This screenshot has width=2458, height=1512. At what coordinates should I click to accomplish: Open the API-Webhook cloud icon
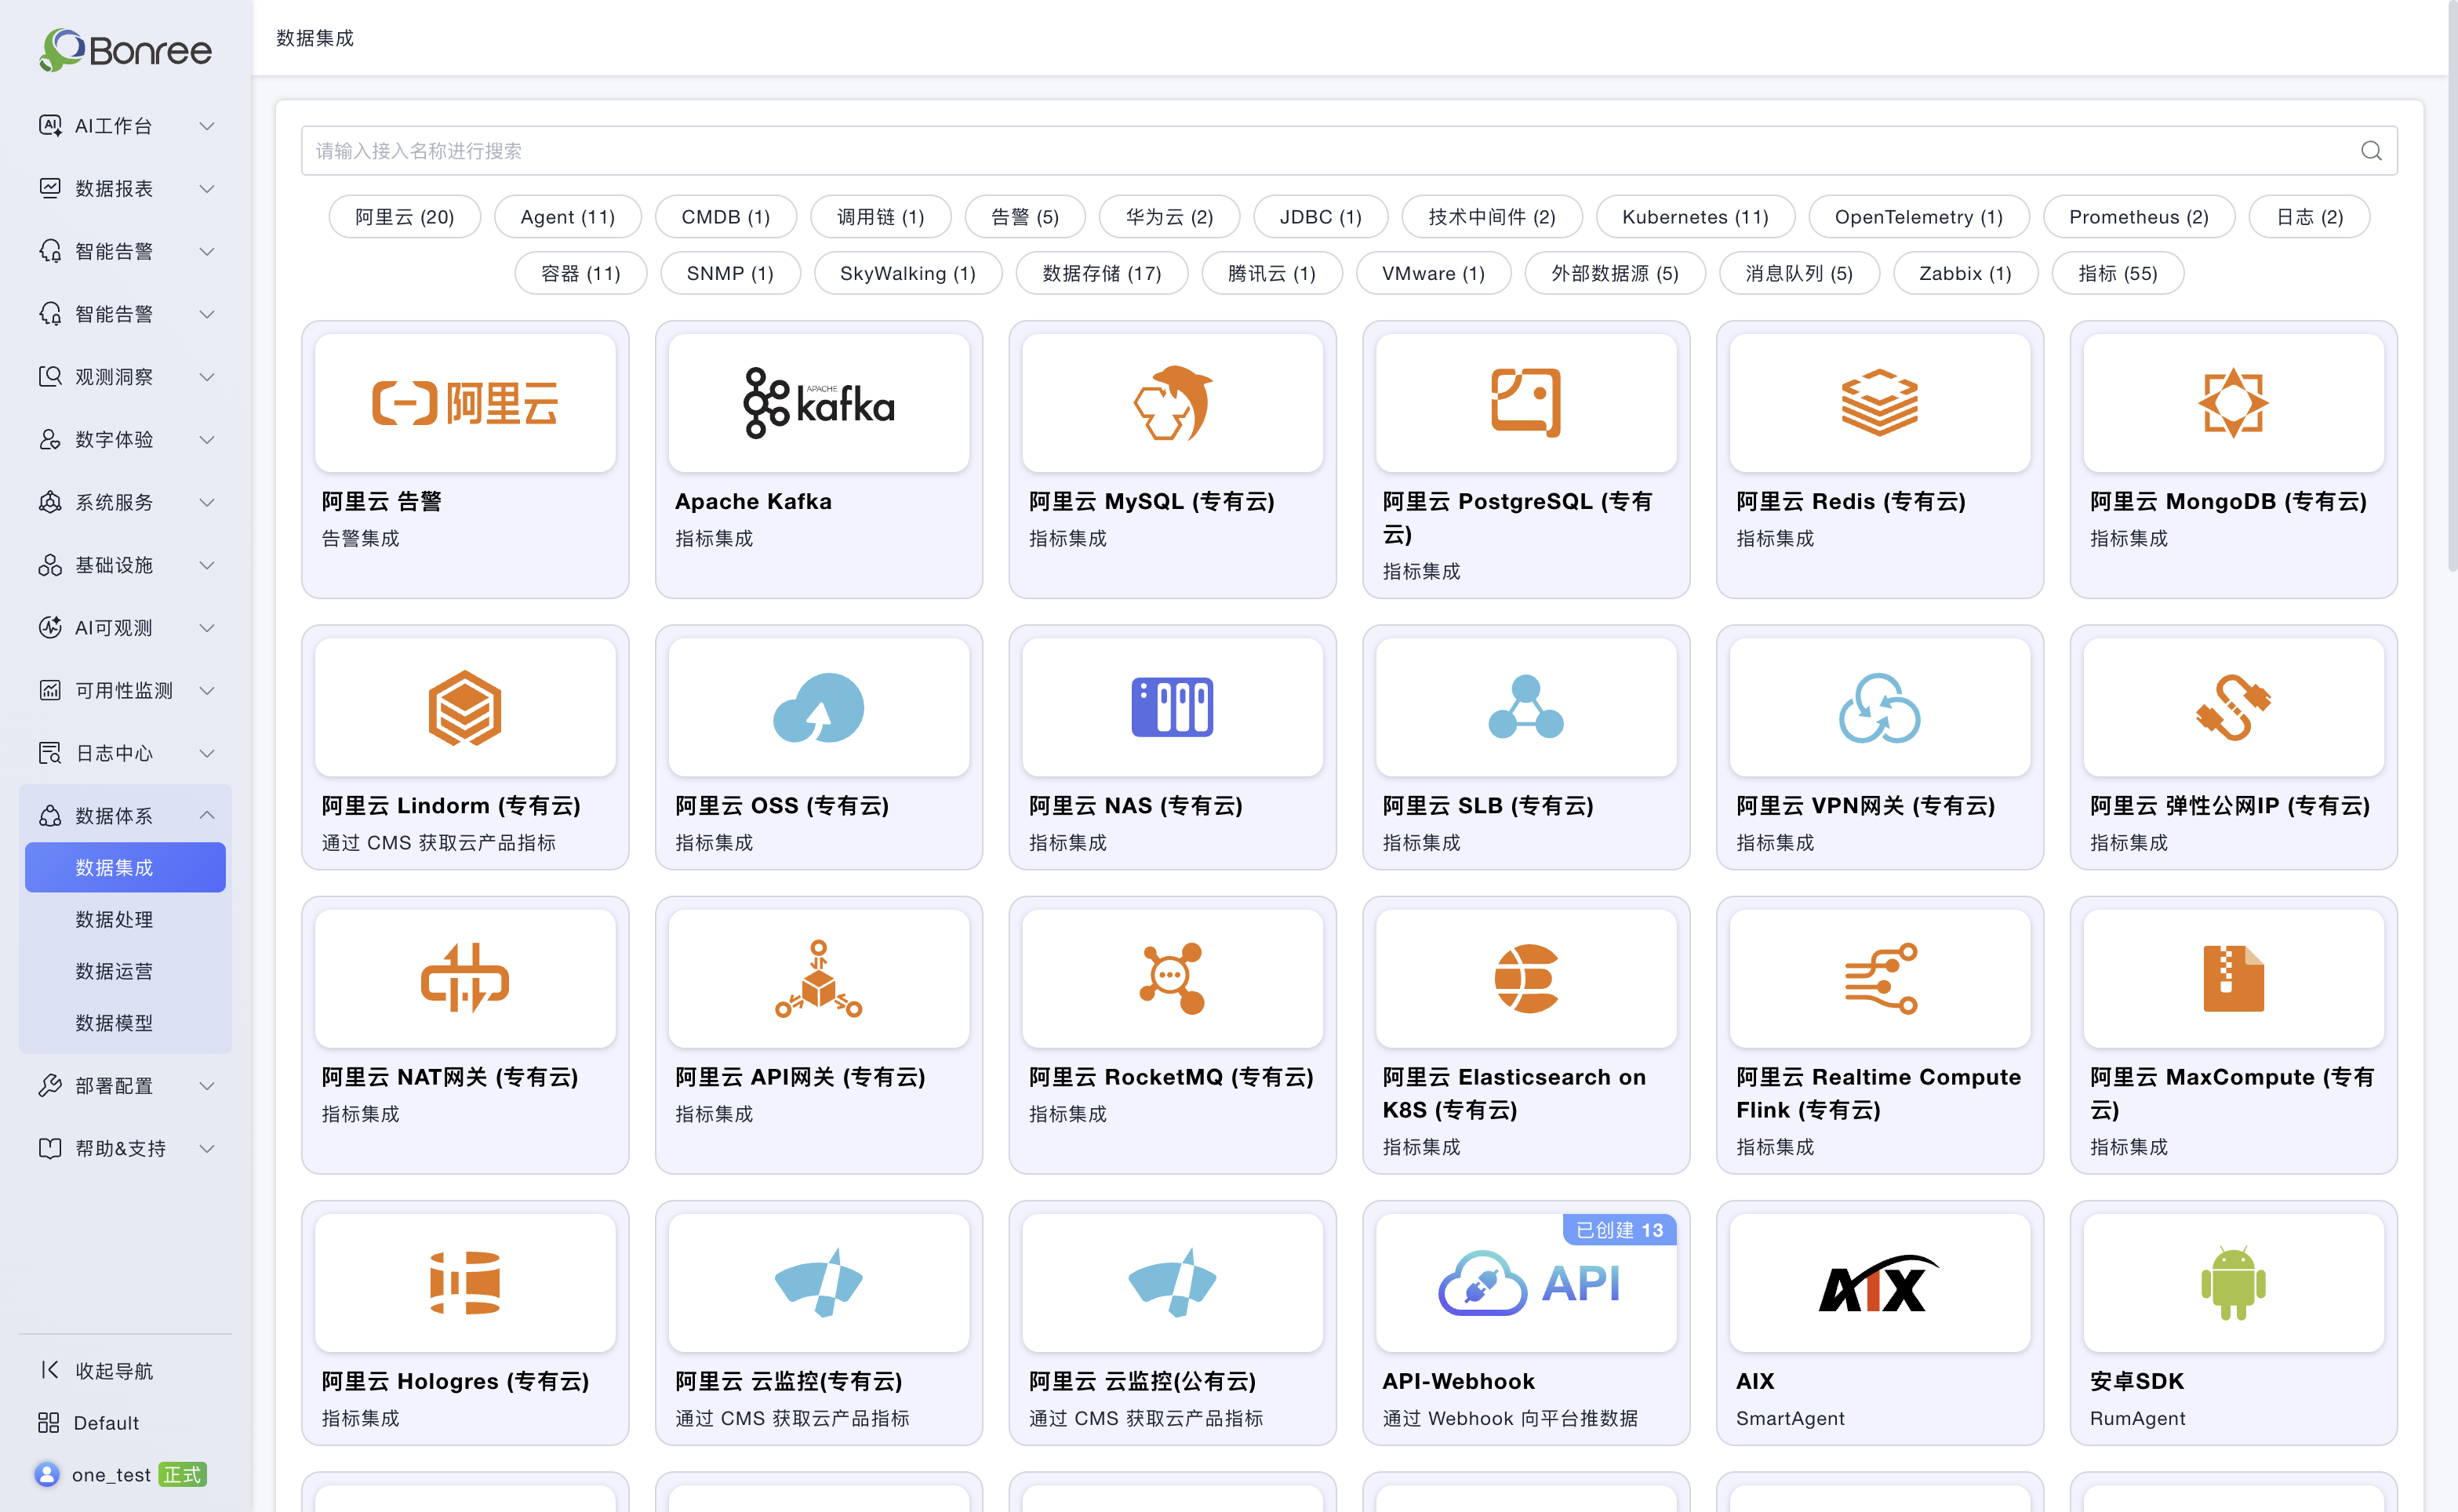(x=1482, y=1282)
